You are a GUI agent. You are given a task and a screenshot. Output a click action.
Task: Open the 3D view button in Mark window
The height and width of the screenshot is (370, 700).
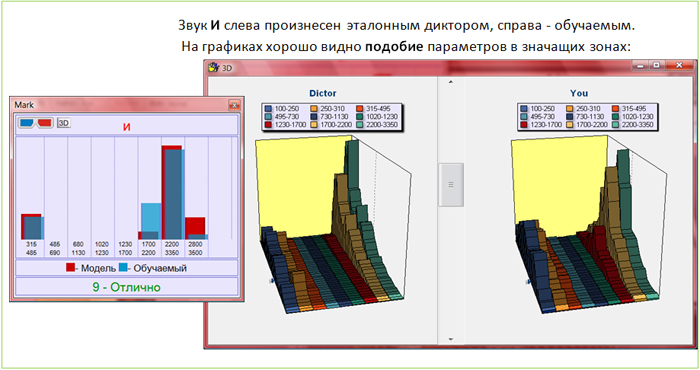coord(63,123)
